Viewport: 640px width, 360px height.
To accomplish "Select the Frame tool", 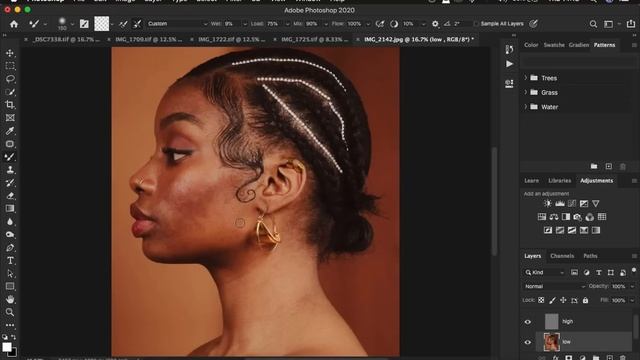I will [x=10, y=118].
